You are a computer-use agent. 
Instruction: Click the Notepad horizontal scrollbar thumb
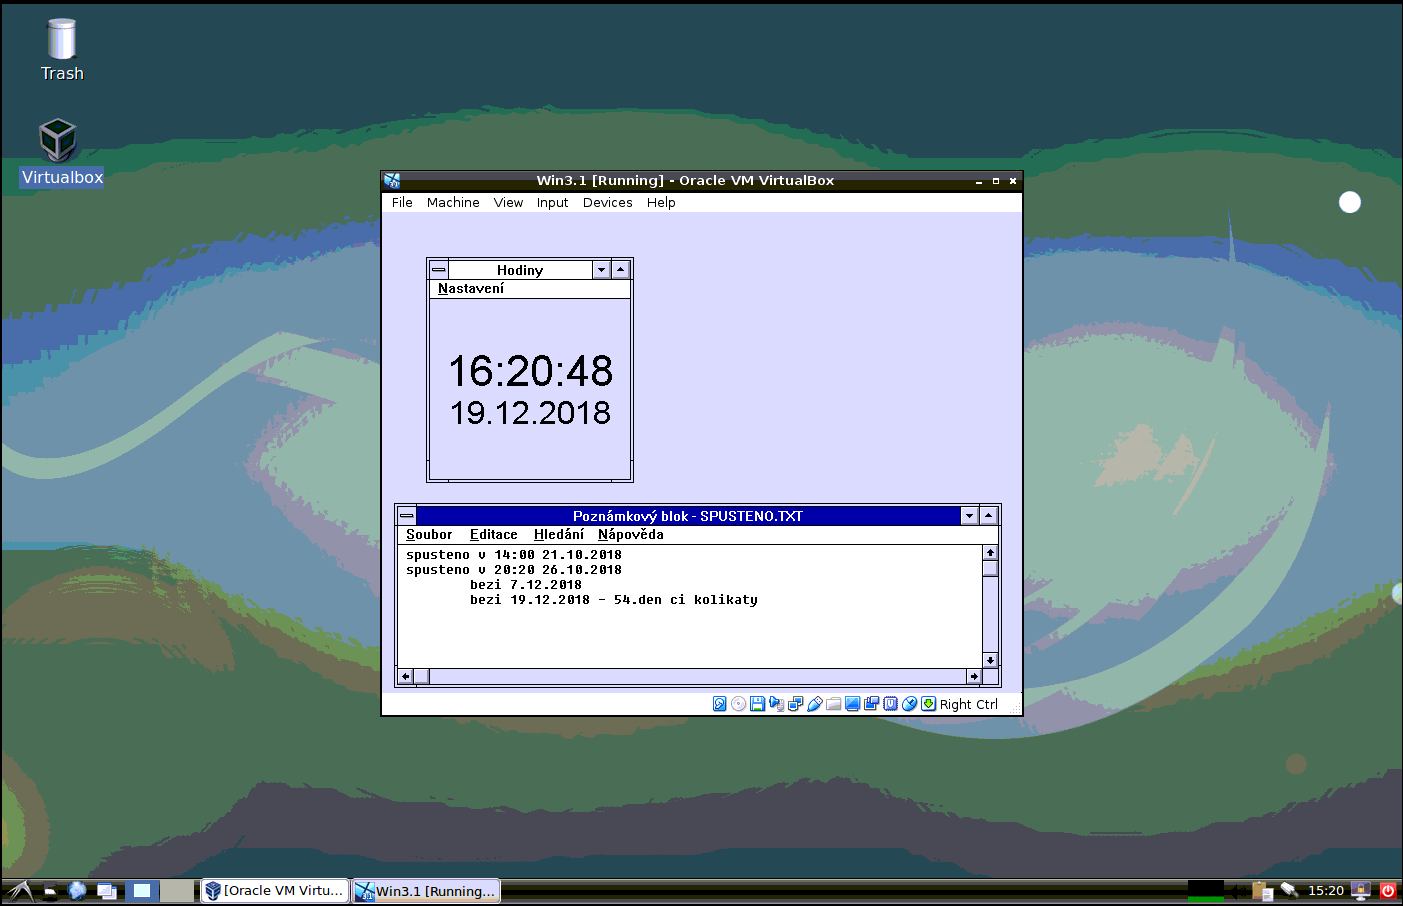click(422, 677)
